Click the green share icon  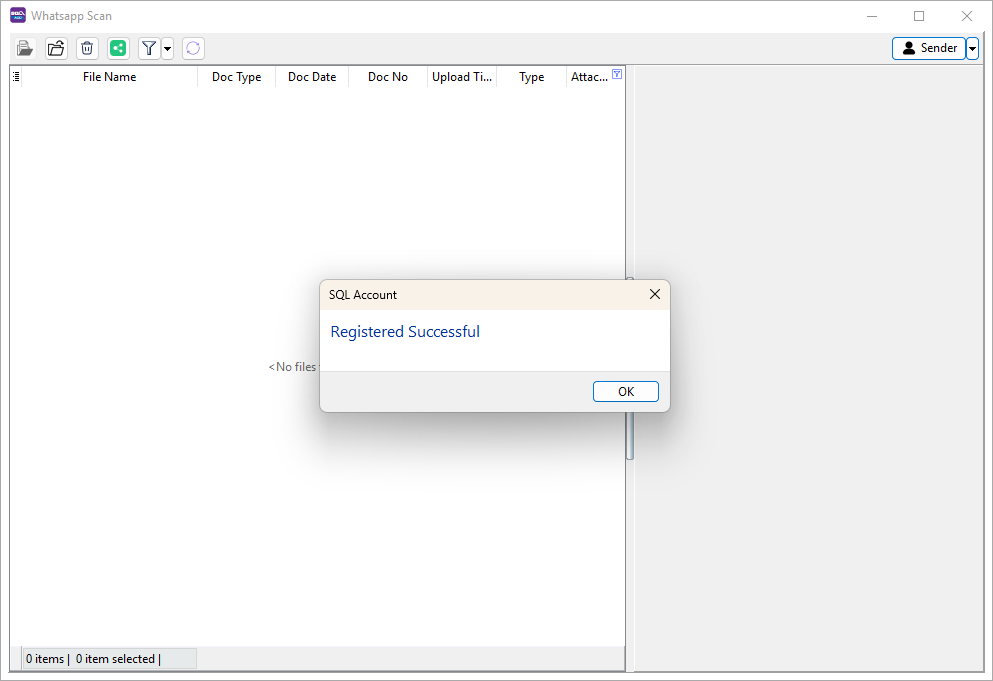pyautogui.click(x=118, y=48)
